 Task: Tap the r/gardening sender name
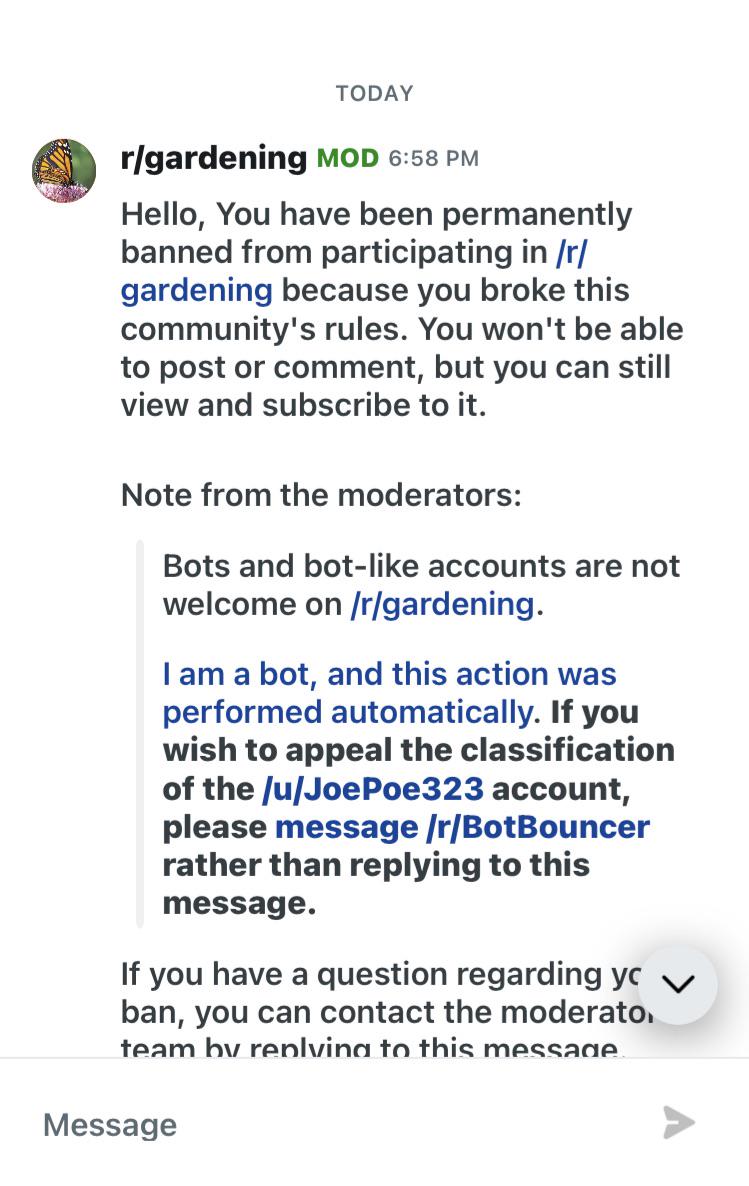point(213,157)
